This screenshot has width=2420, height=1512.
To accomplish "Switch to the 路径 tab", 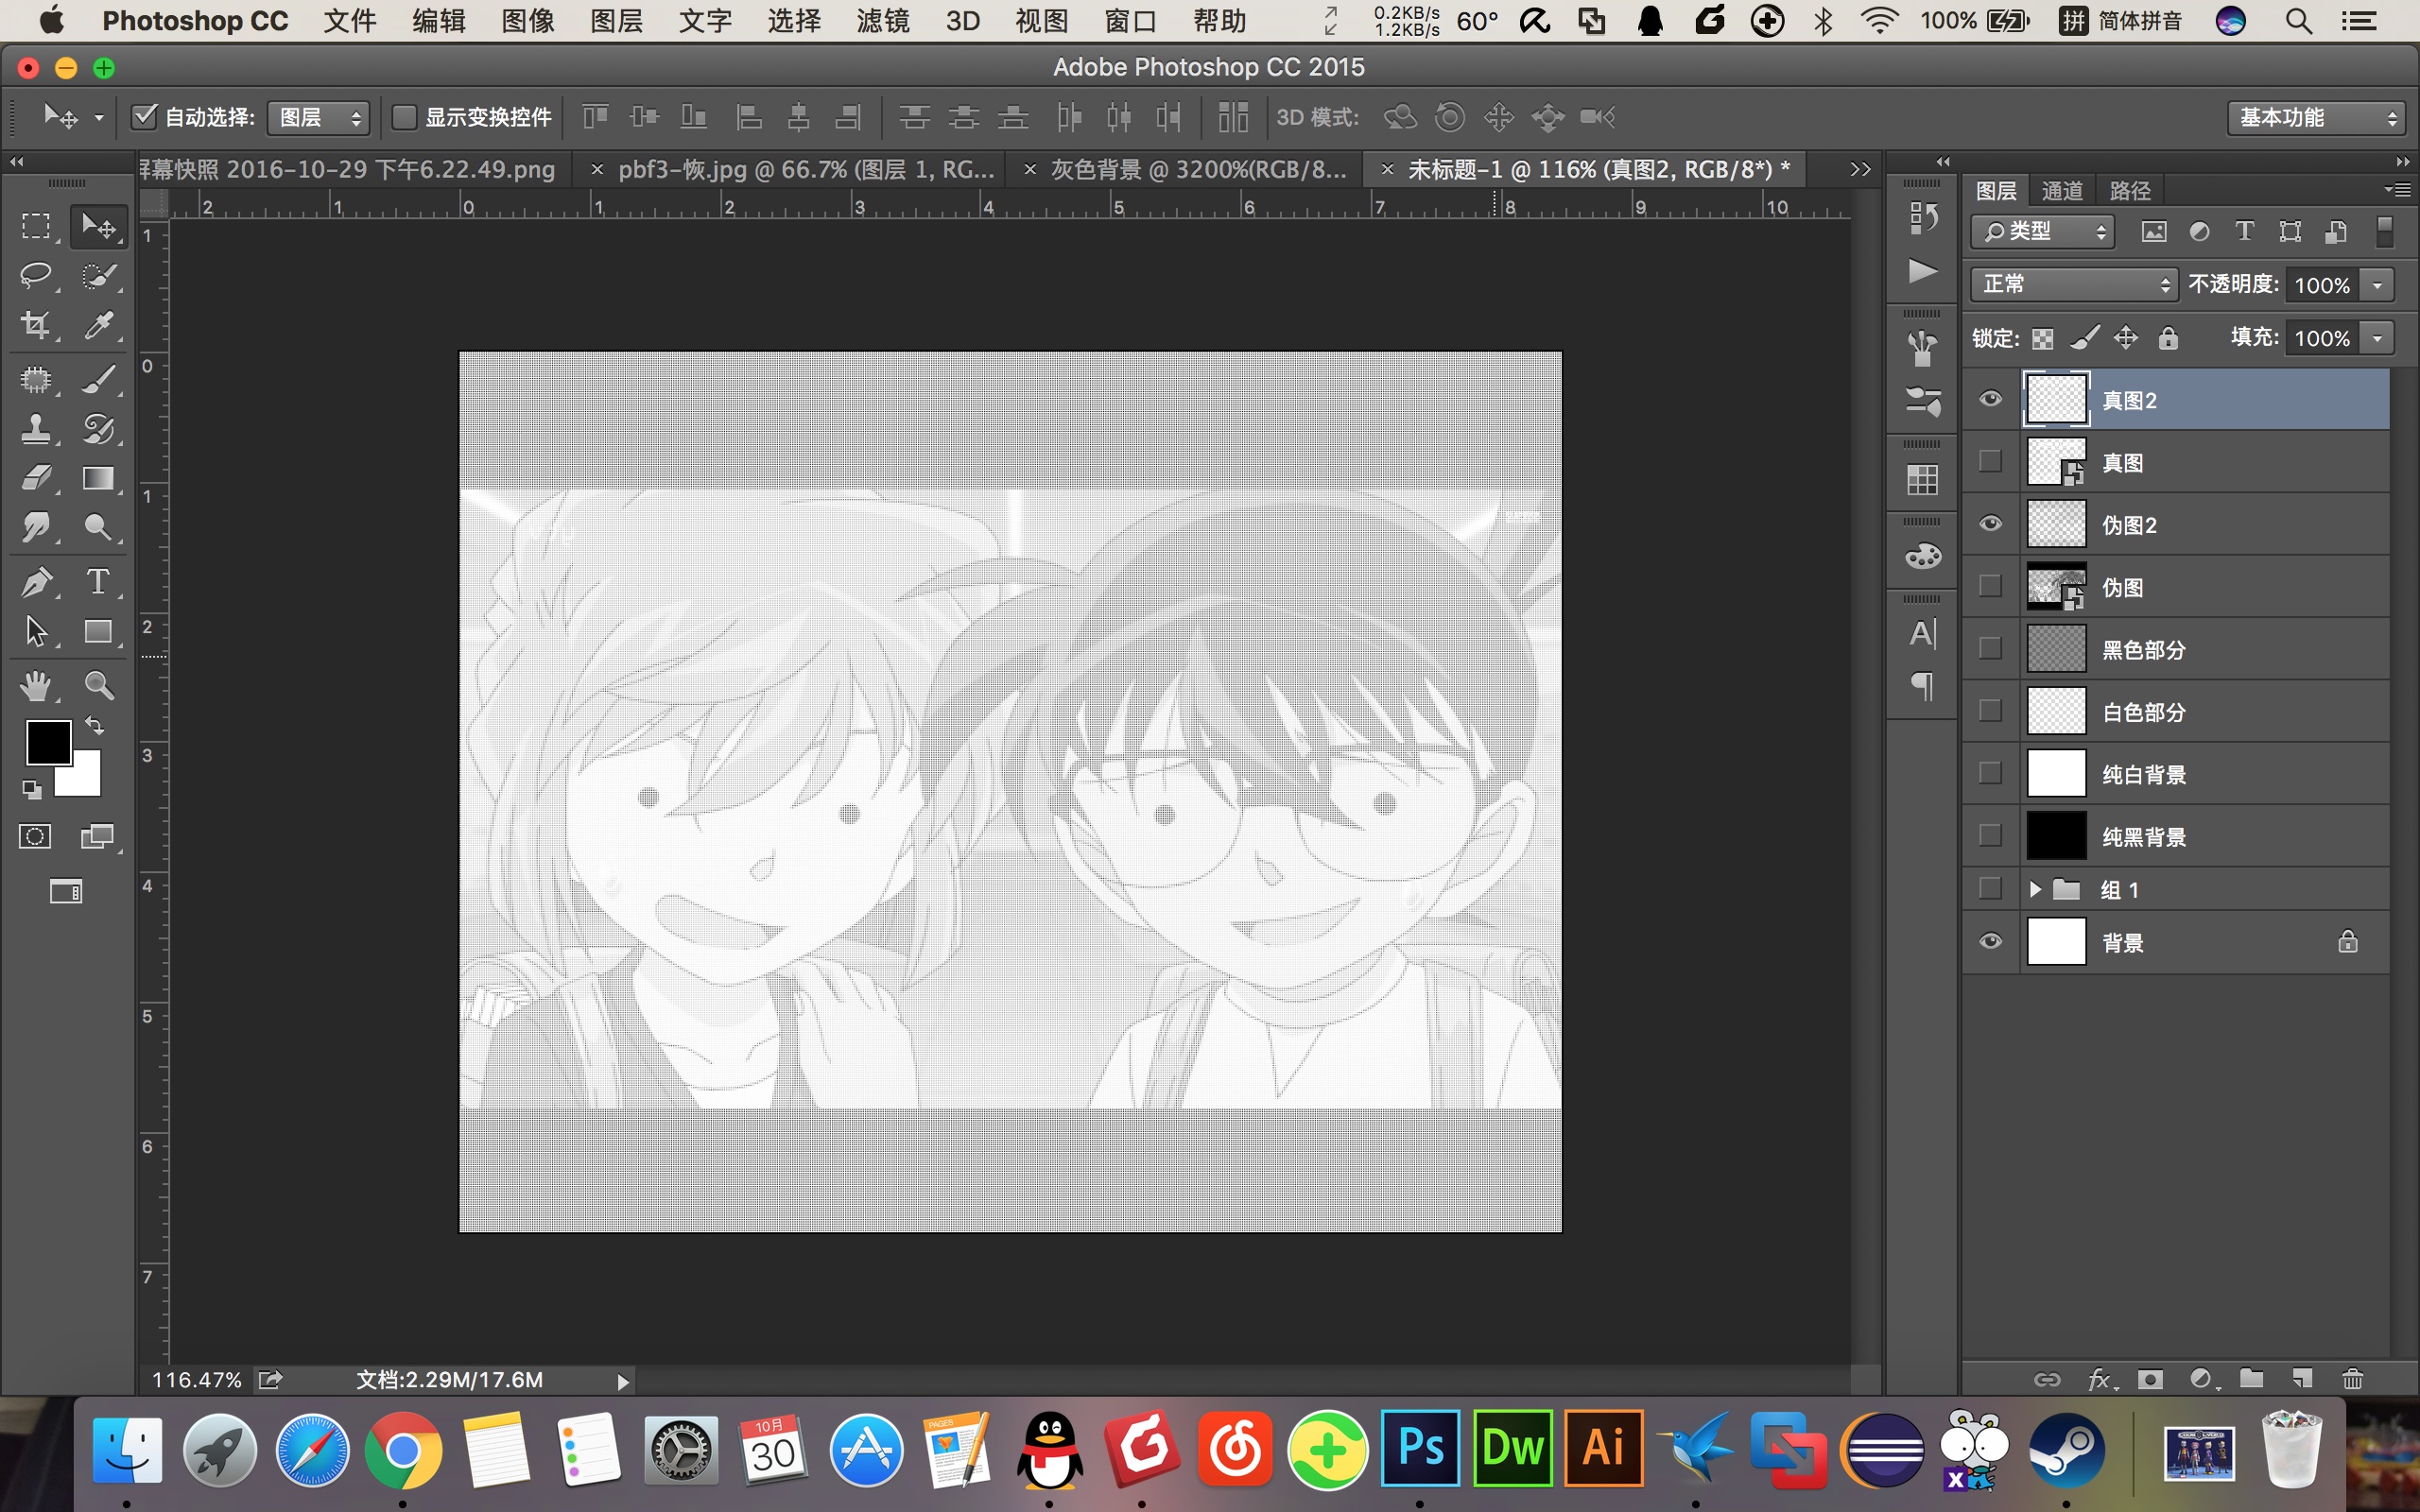I will click(x=2130, y=191).
